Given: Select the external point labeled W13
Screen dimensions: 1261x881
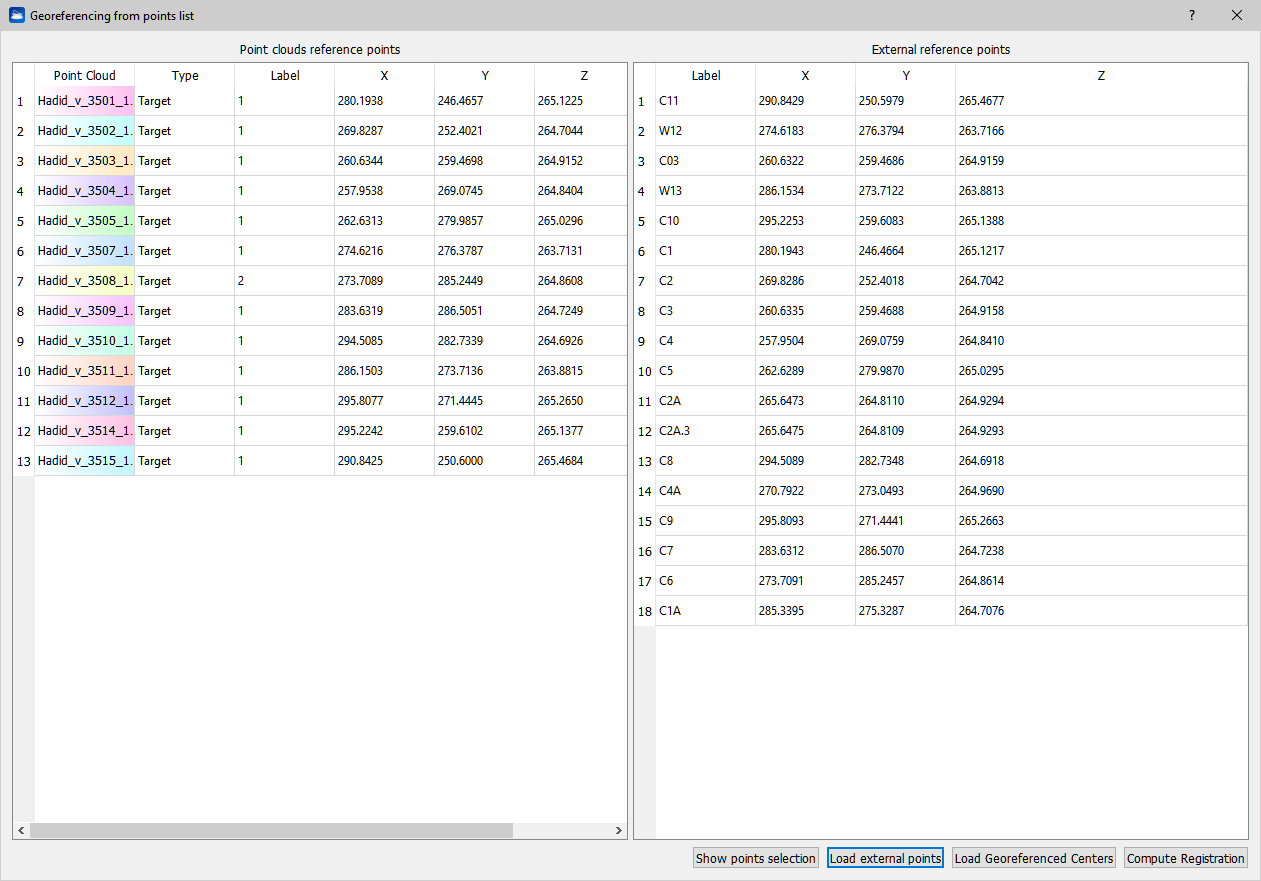Looking at the screenshot, I should [x=705, y=191].
